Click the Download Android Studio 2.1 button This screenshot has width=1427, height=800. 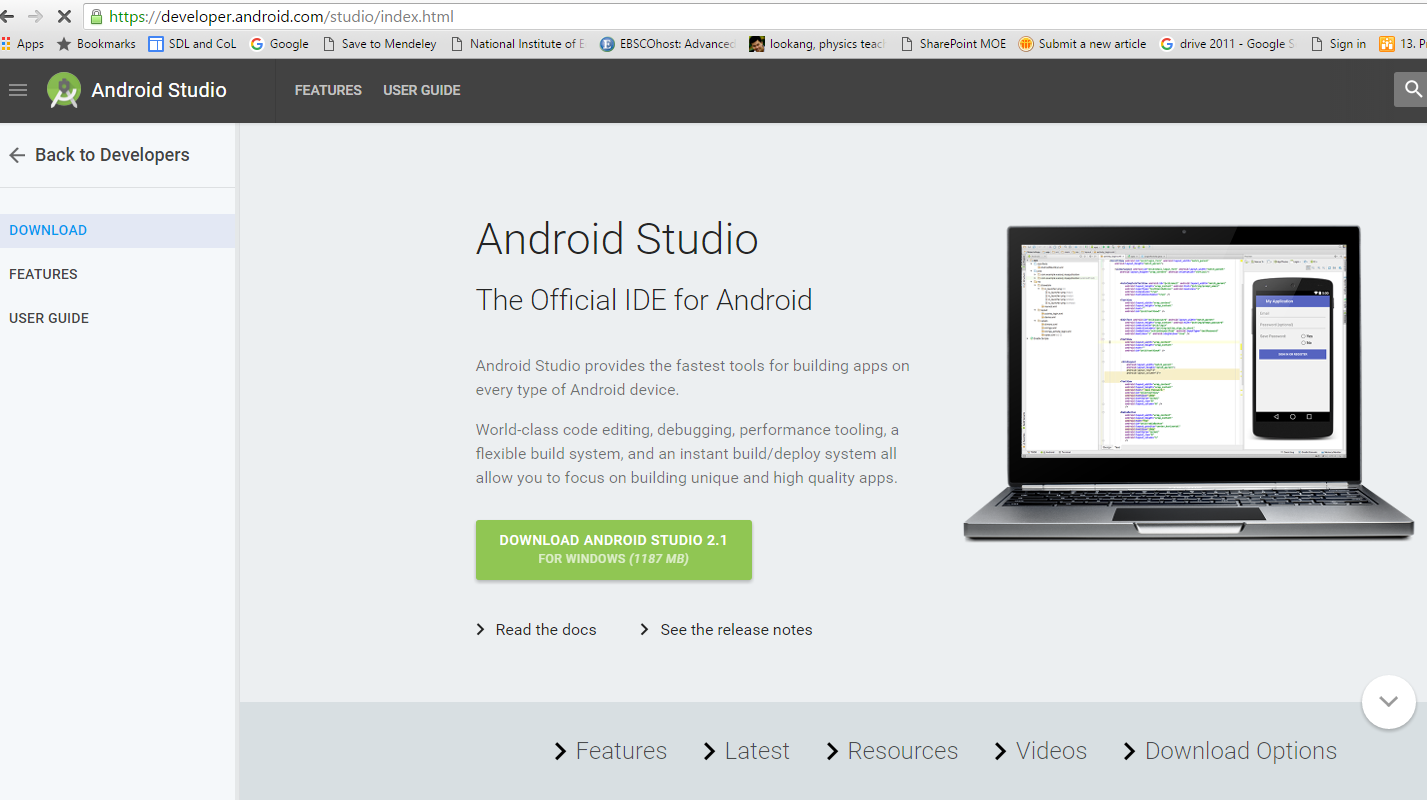(614, 549)
